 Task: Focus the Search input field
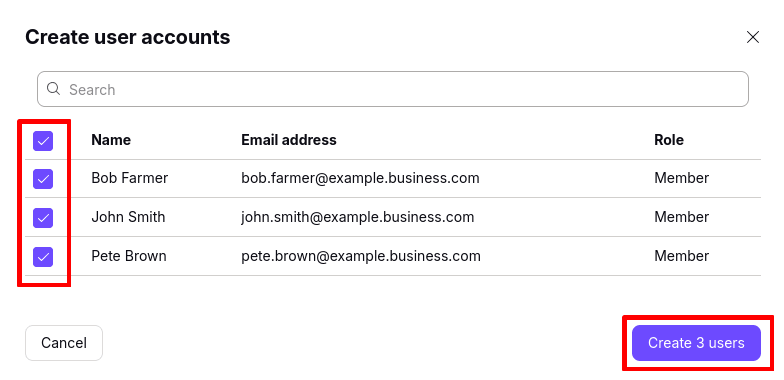coord(392,89)
